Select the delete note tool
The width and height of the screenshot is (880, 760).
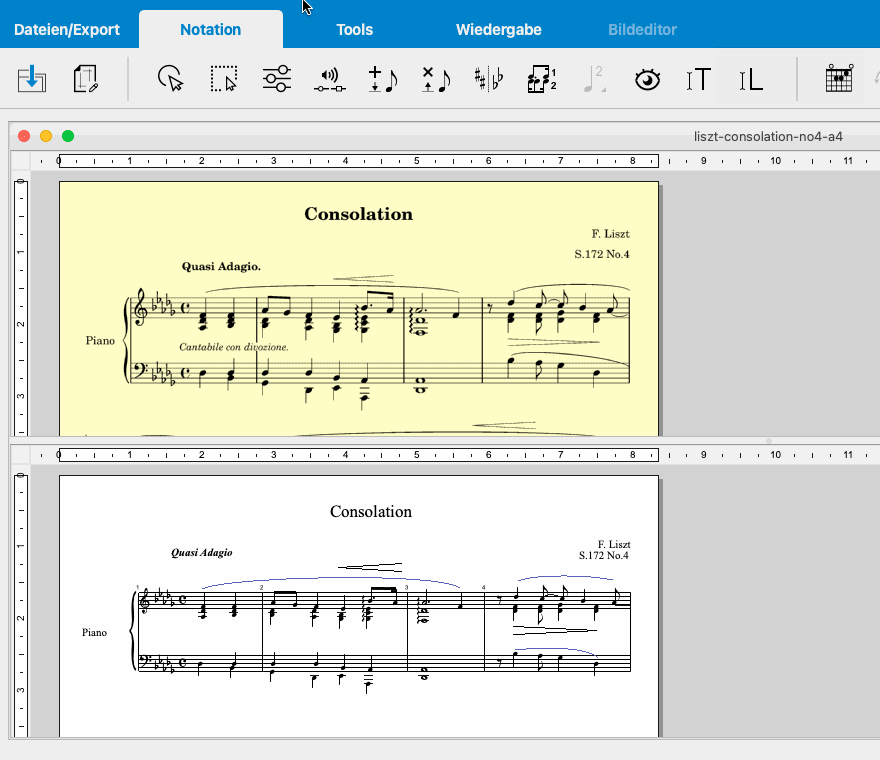(x=435, y=79)
